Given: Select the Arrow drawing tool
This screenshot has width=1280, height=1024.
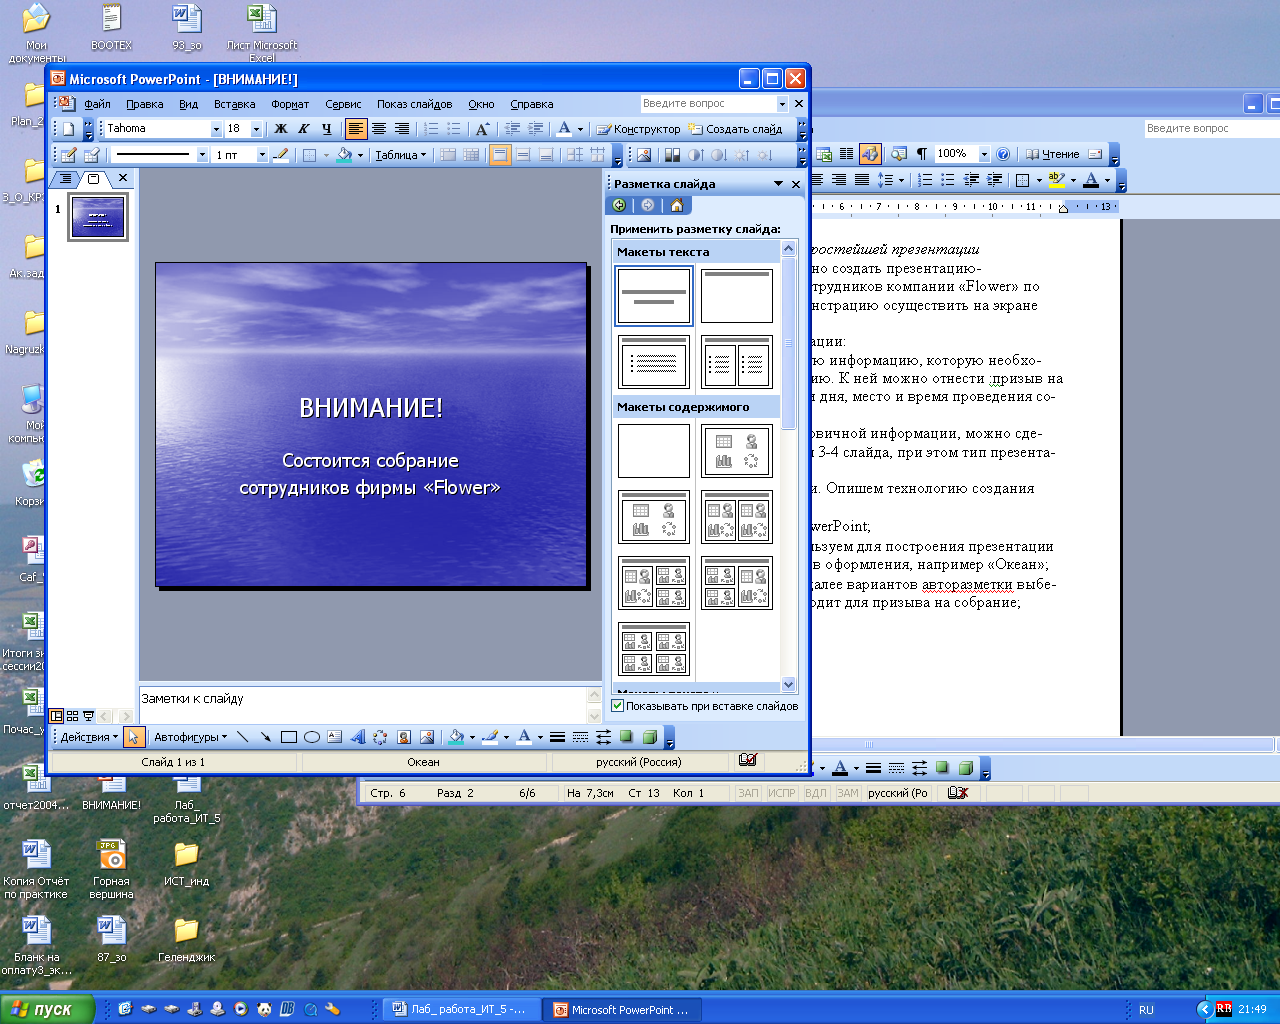Looking at the screenshot, I should pyautogui.click(x=266, y=737).
